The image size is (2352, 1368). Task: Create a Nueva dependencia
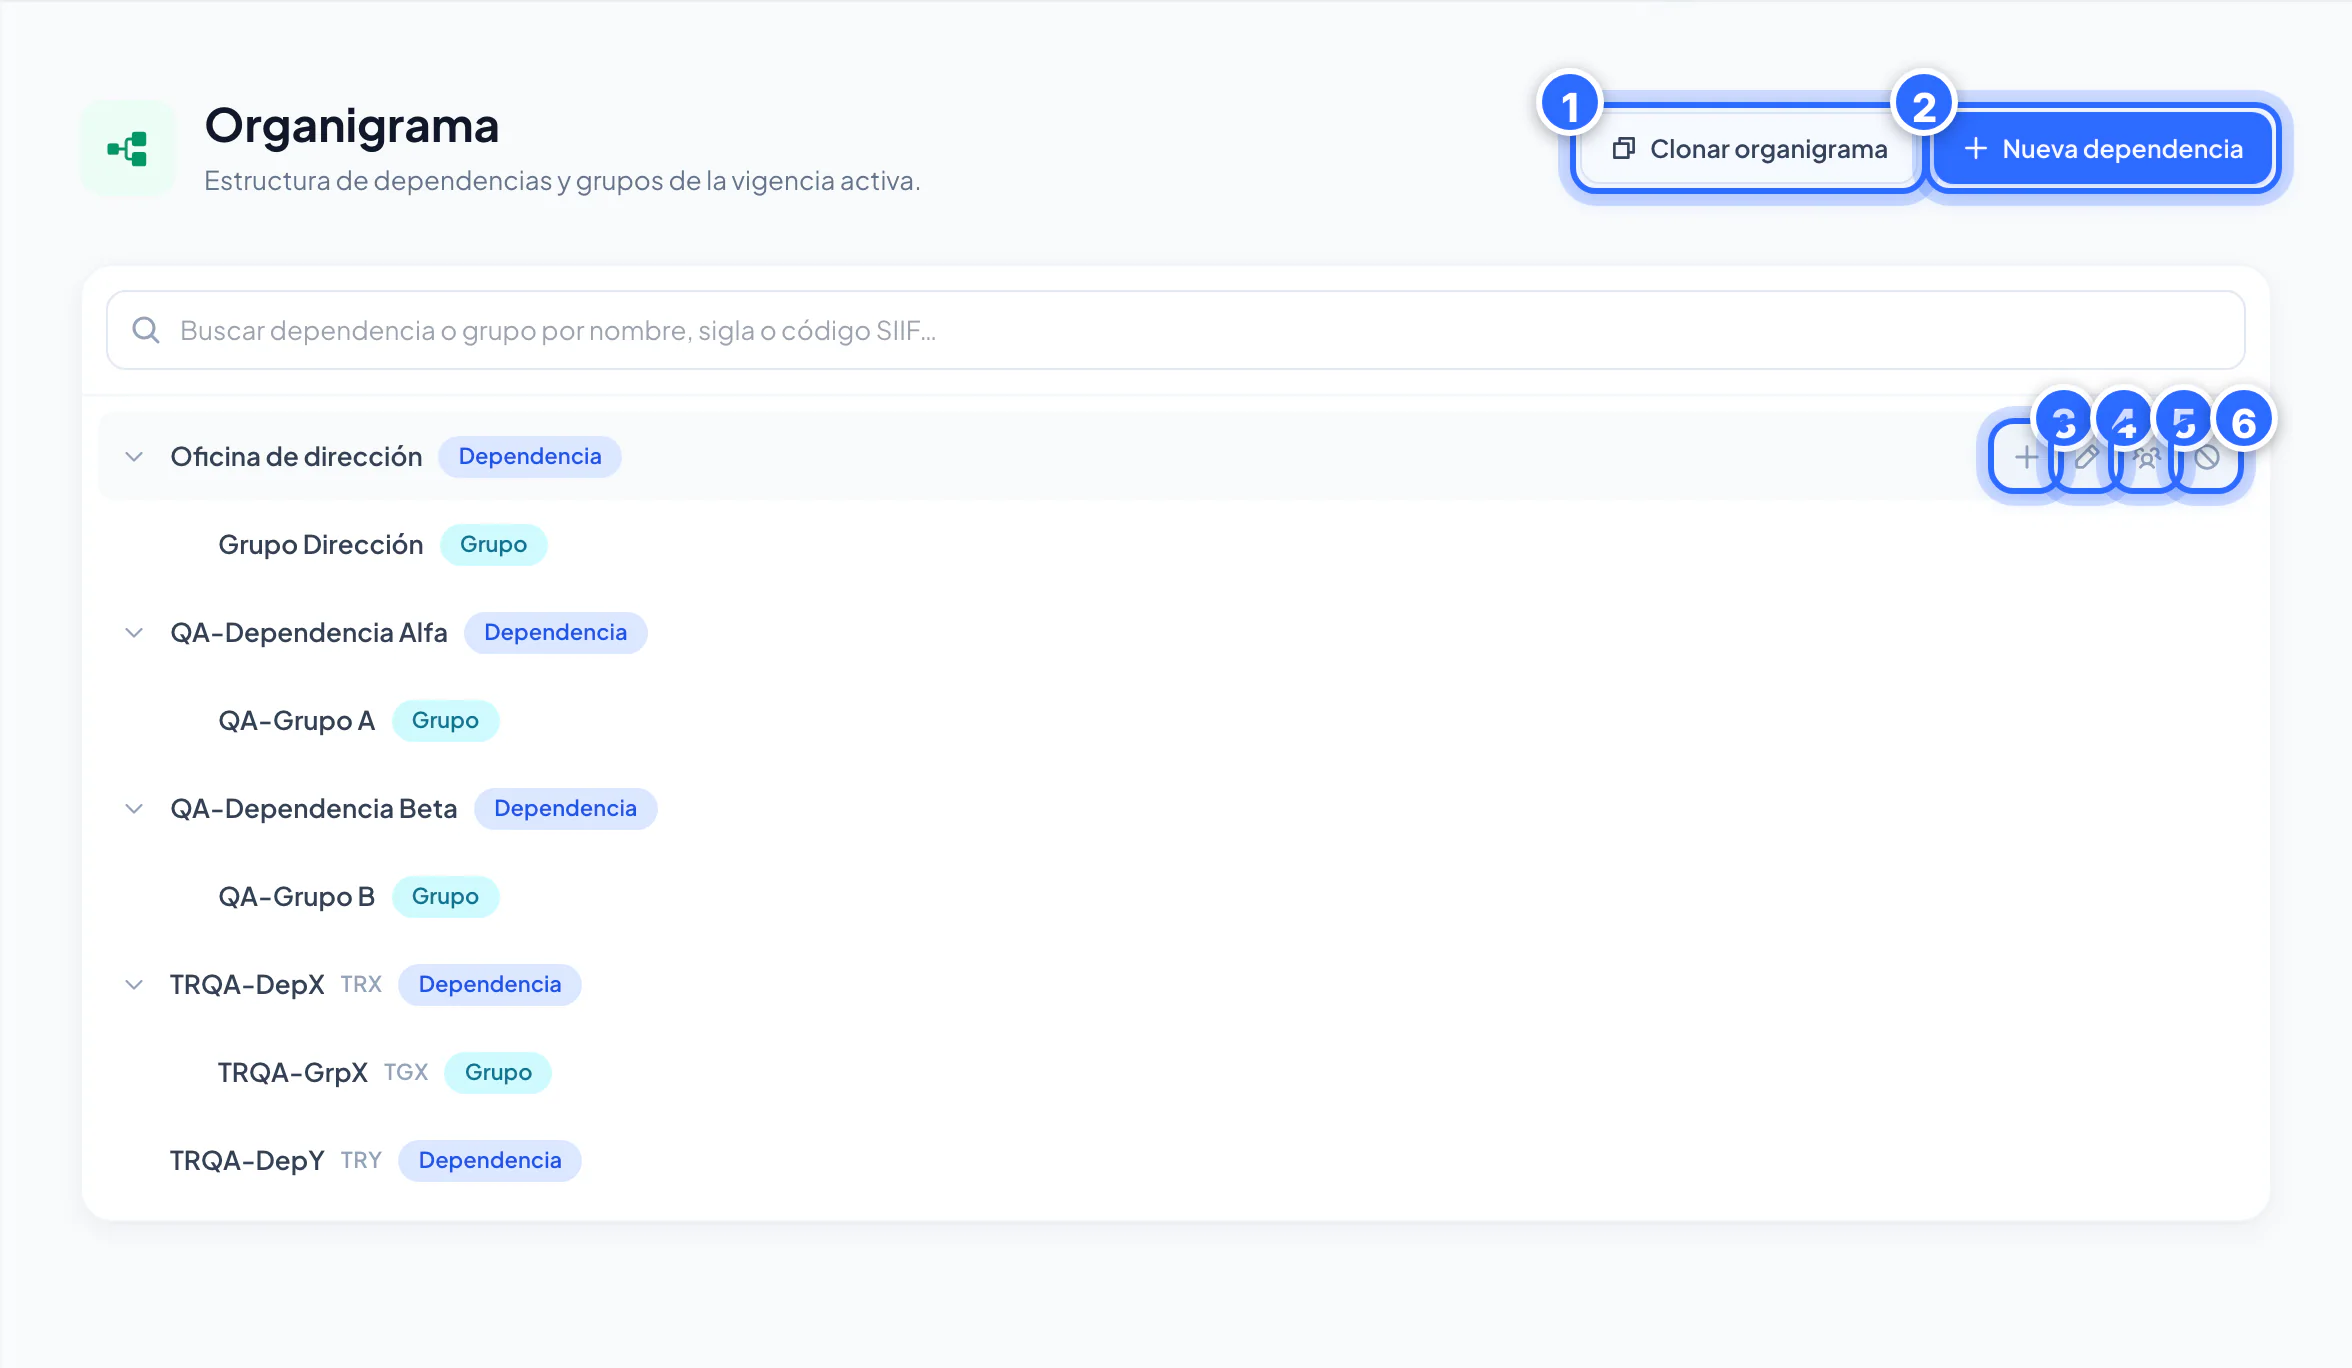pos(2104,149)
